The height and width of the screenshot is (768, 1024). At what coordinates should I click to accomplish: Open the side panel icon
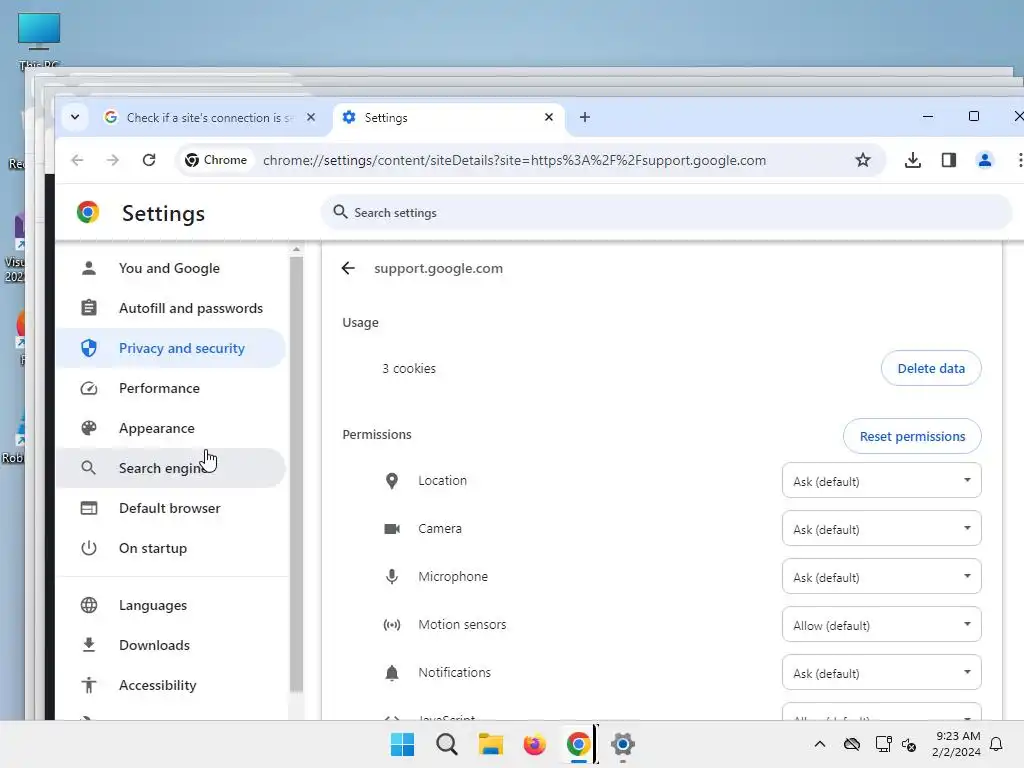pyautogui.click(x=949, y=160)
